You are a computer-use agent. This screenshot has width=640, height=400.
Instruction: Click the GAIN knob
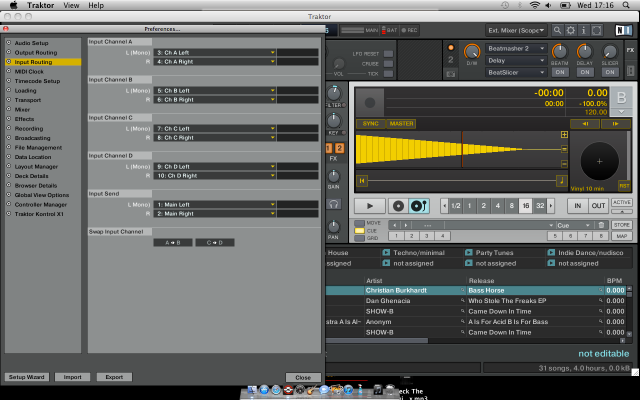(x=333, y=176)
